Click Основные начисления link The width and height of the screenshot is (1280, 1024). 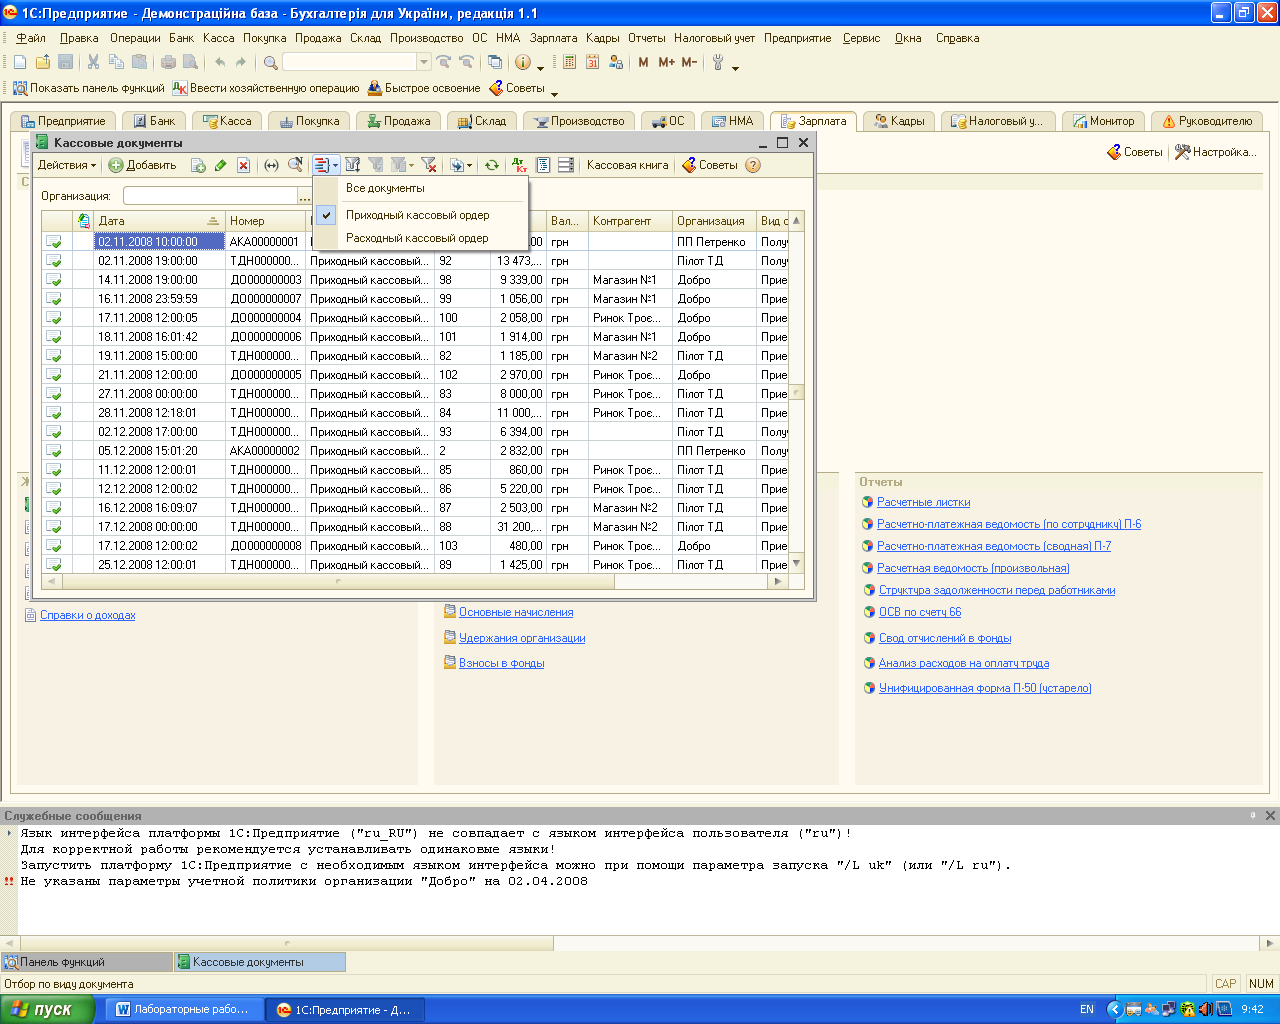click(x=516, y=612)
